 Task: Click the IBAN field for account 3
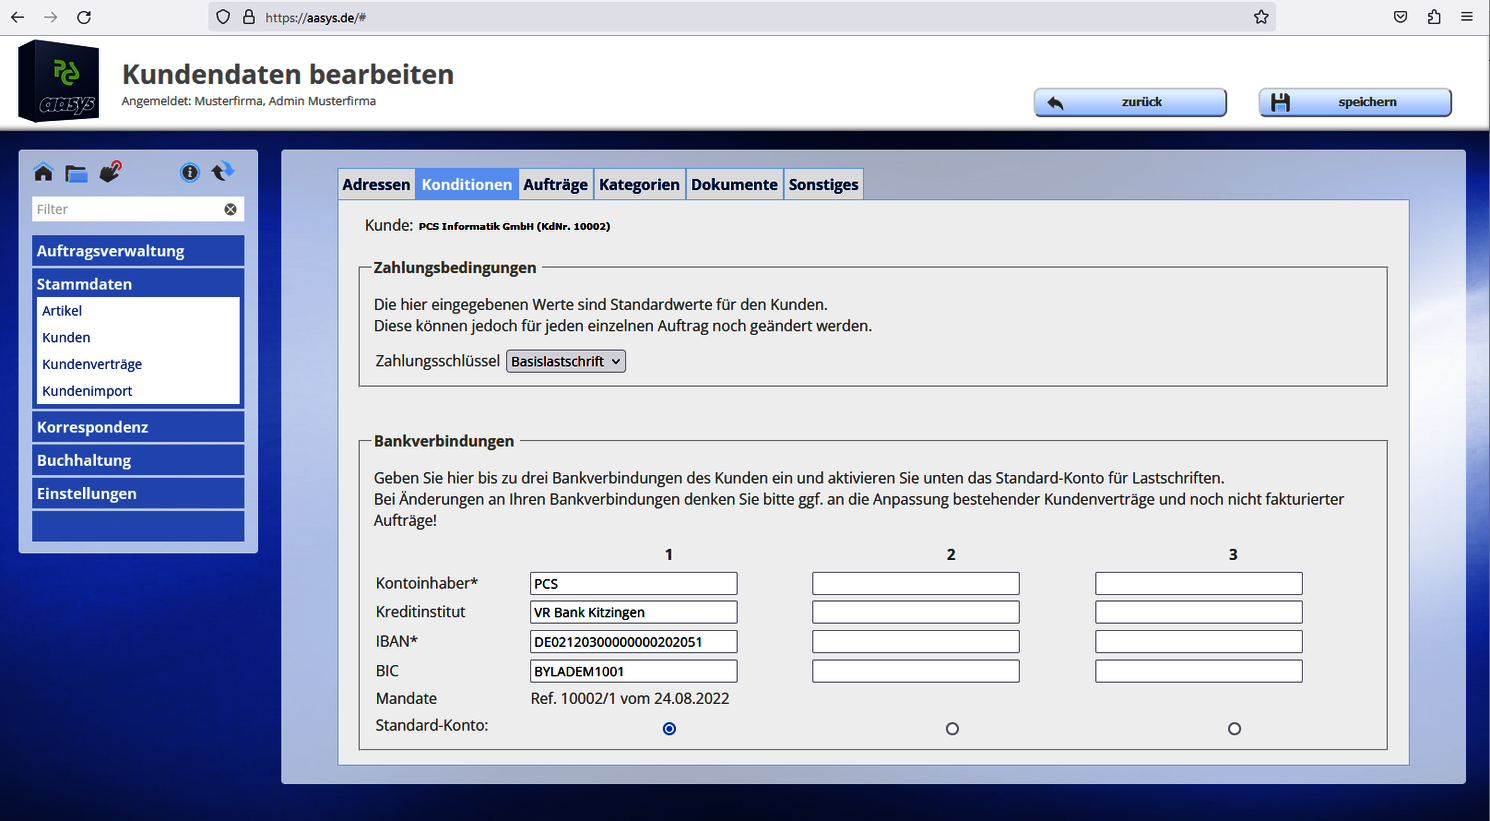pos(1199,642)
